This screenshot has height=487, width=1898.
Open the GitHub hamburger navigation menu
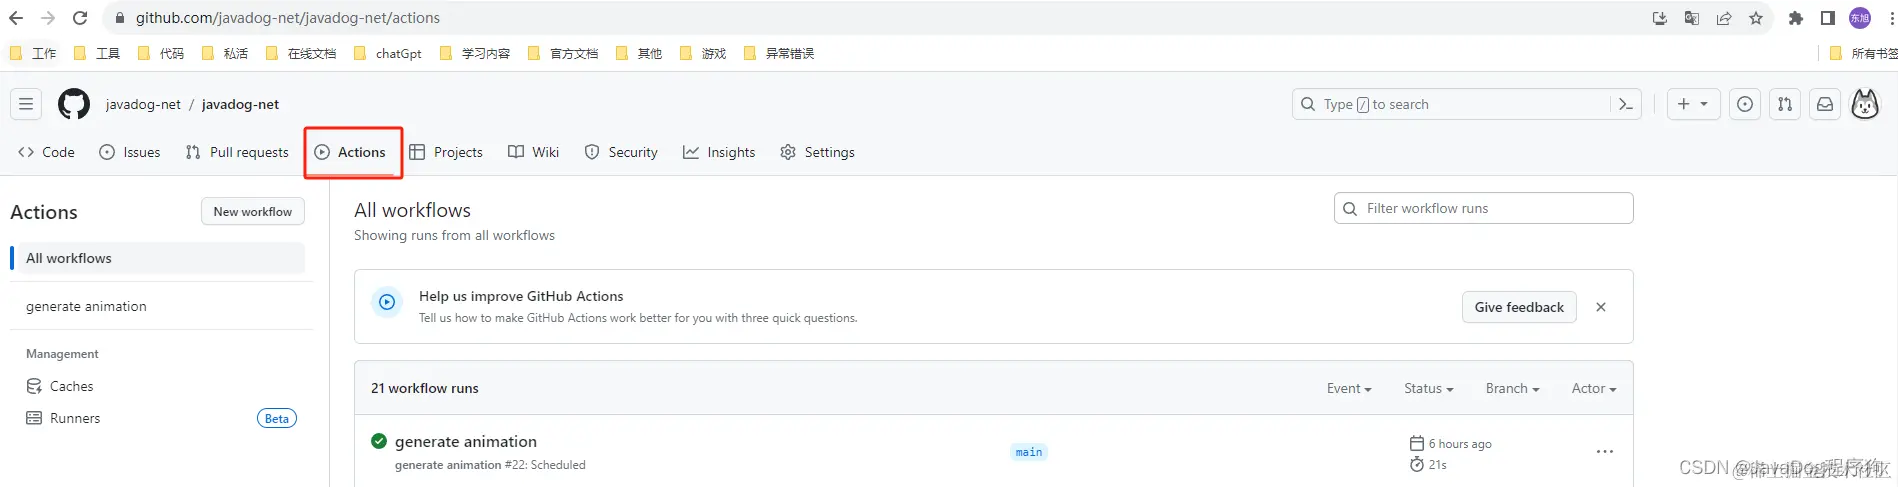pyautogui.click(x=26, y=104)
